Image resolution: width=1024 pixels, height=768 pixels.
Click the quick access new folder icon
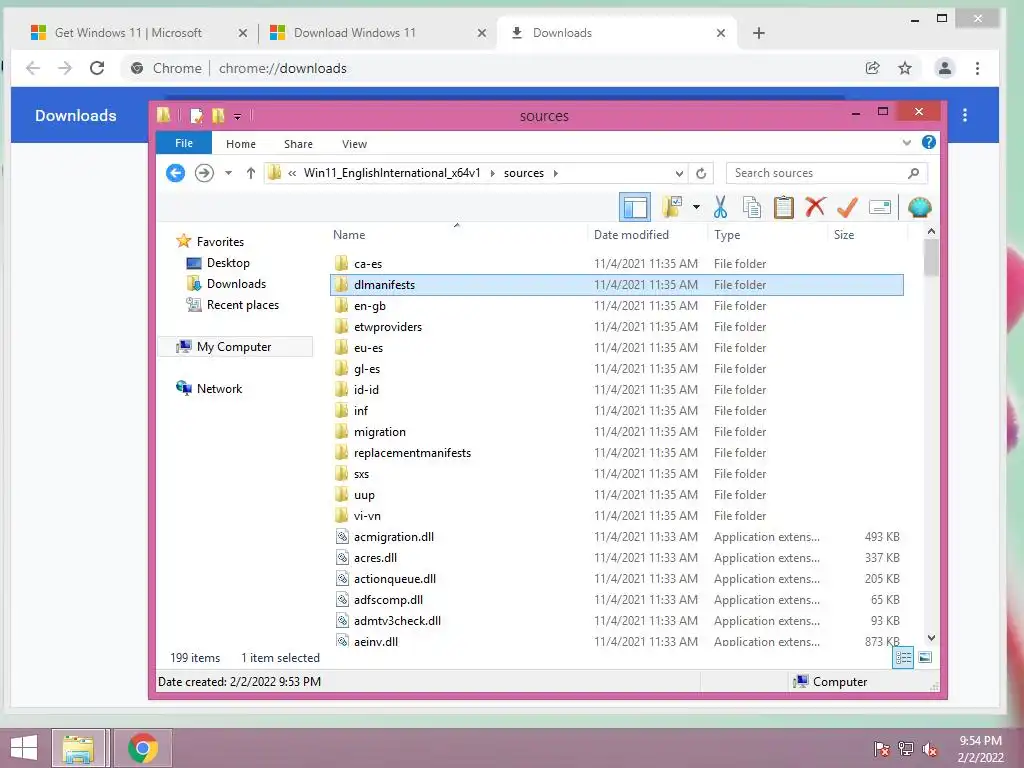coord(218,116)
